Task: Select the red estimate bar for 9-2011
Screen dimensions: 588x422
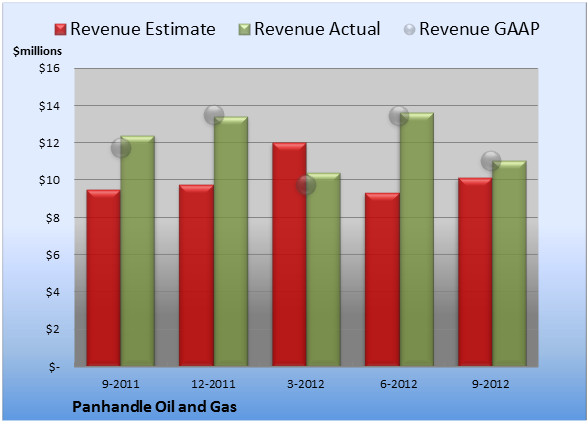Action: pos(104,278)
